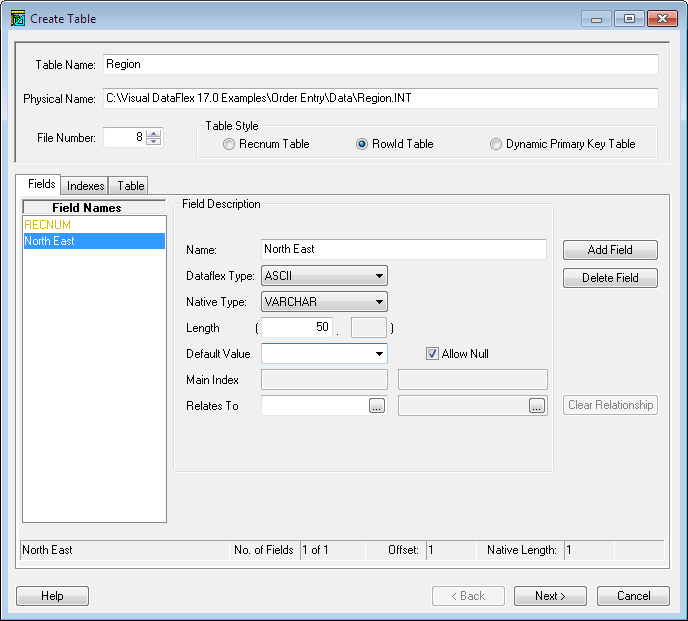Switch to the Indexes tab
This screenshot has width=688, height=621.
coord(85,186)
